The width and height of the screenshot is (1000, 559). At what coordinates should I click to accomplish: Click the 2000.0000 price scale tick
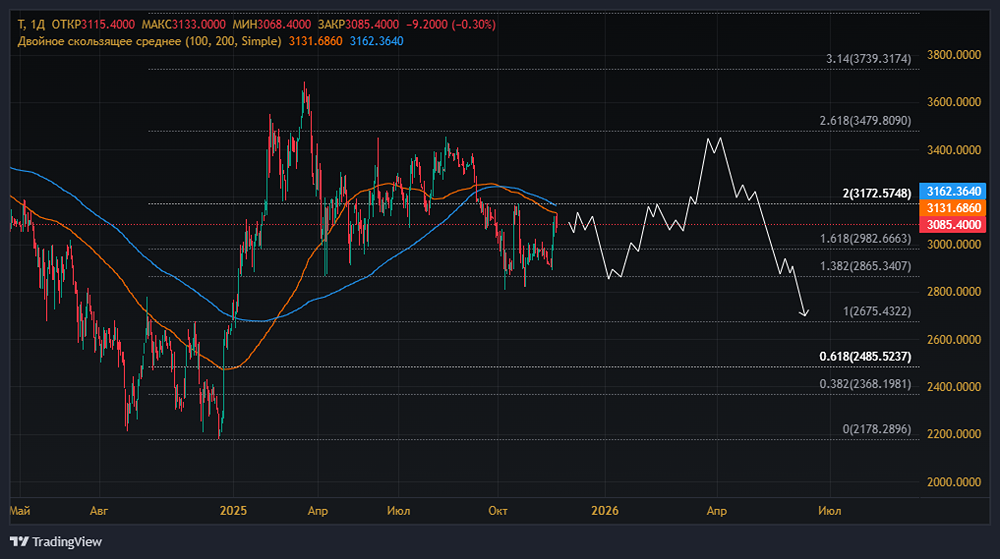953,482
